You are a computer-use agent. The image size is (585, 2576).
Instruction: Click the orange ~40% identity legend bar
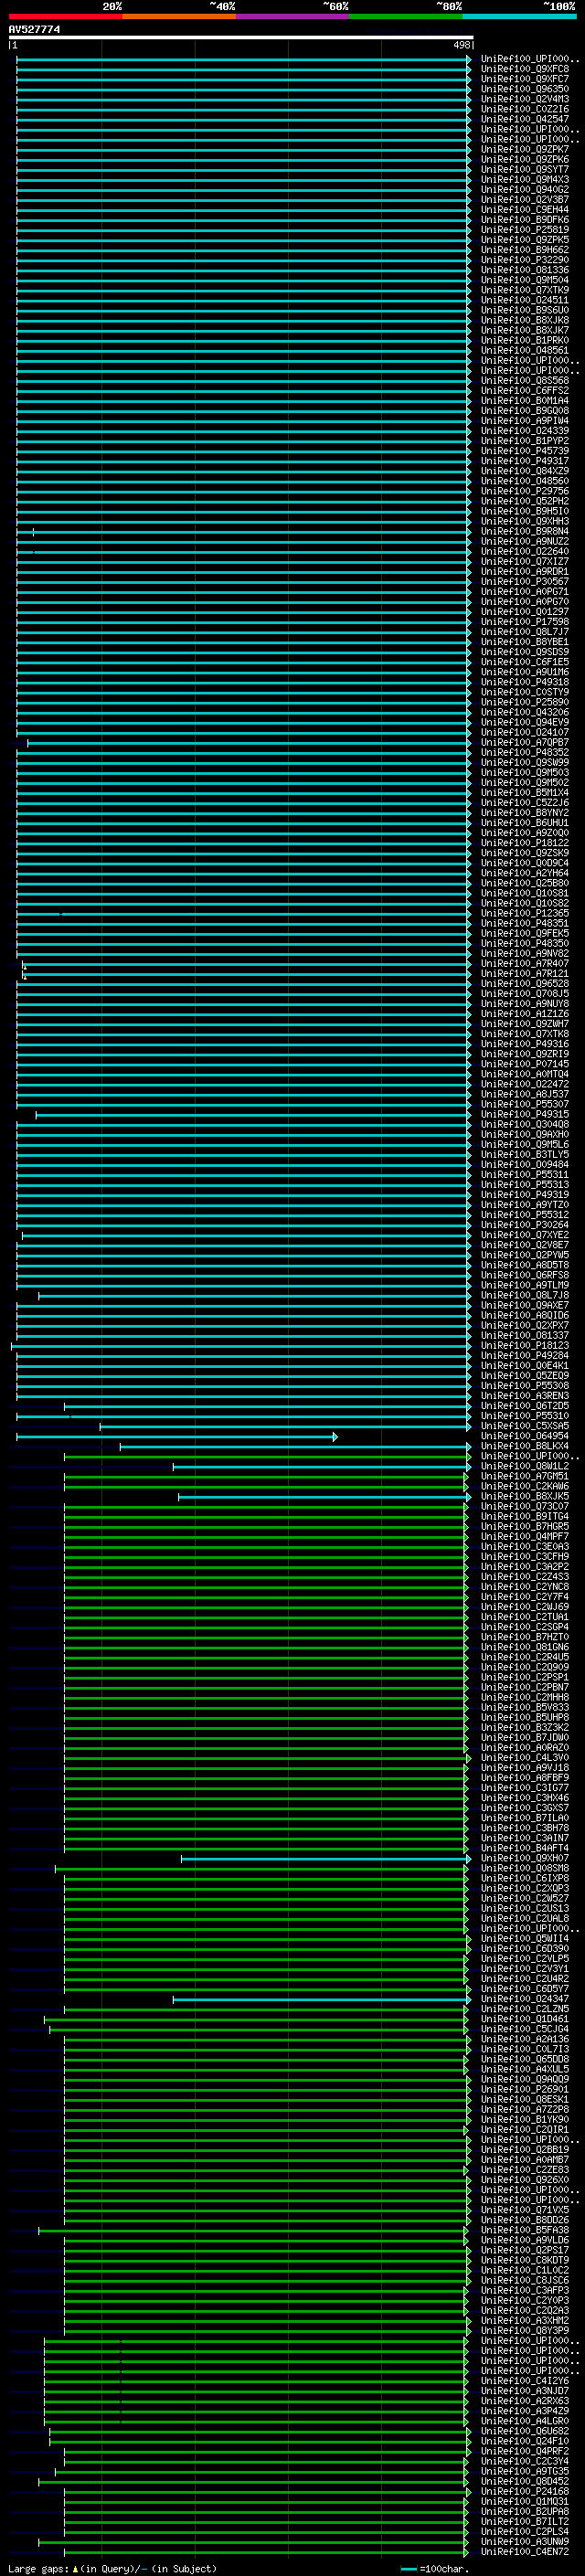179,16
